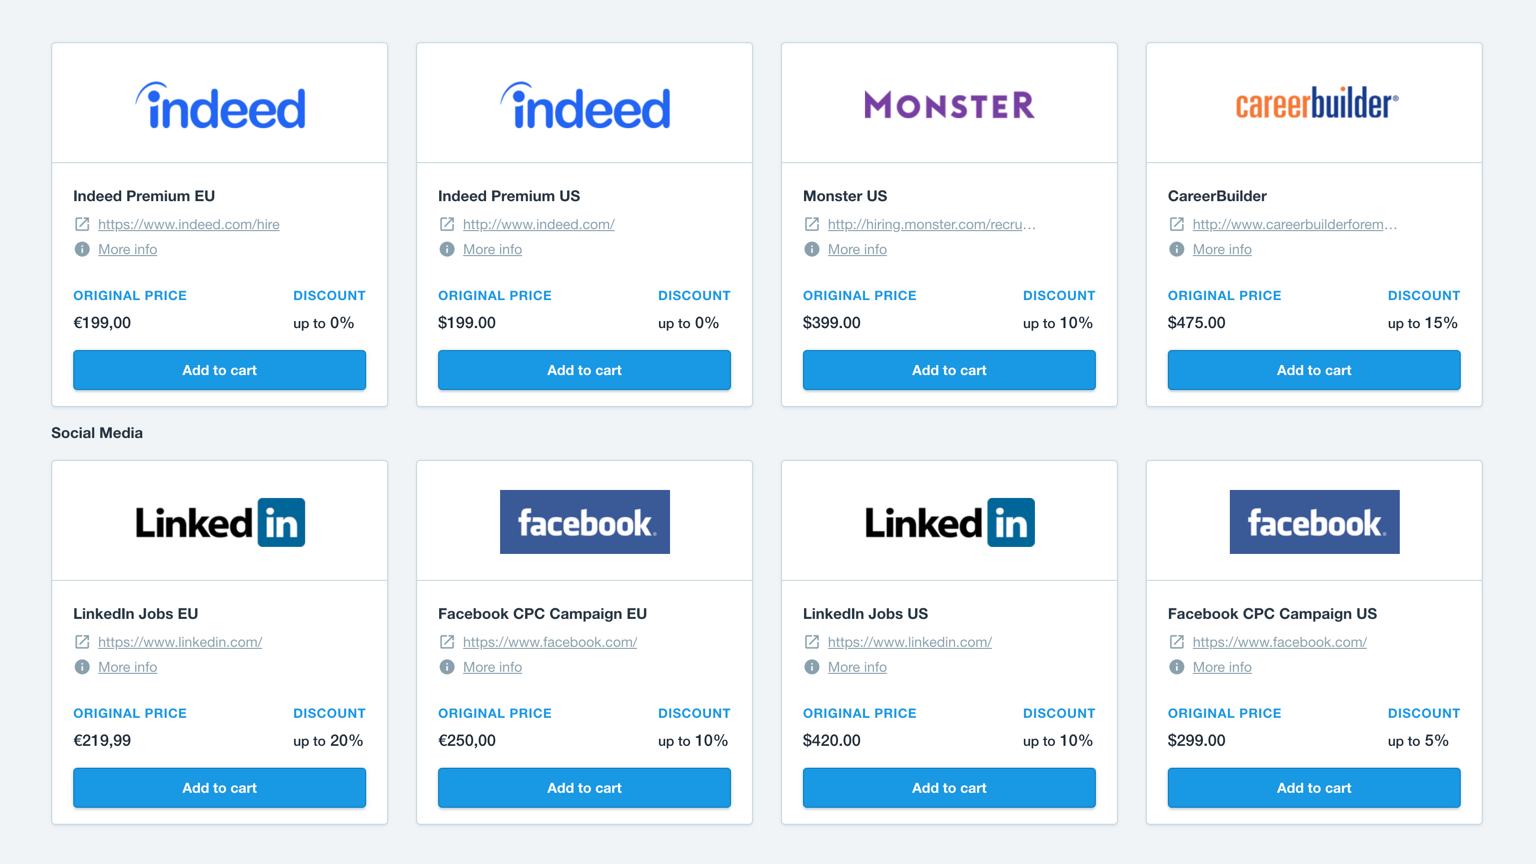Open More info for Indeed Premium EU
The image size is (1536, 864).
tap(127, 249)
